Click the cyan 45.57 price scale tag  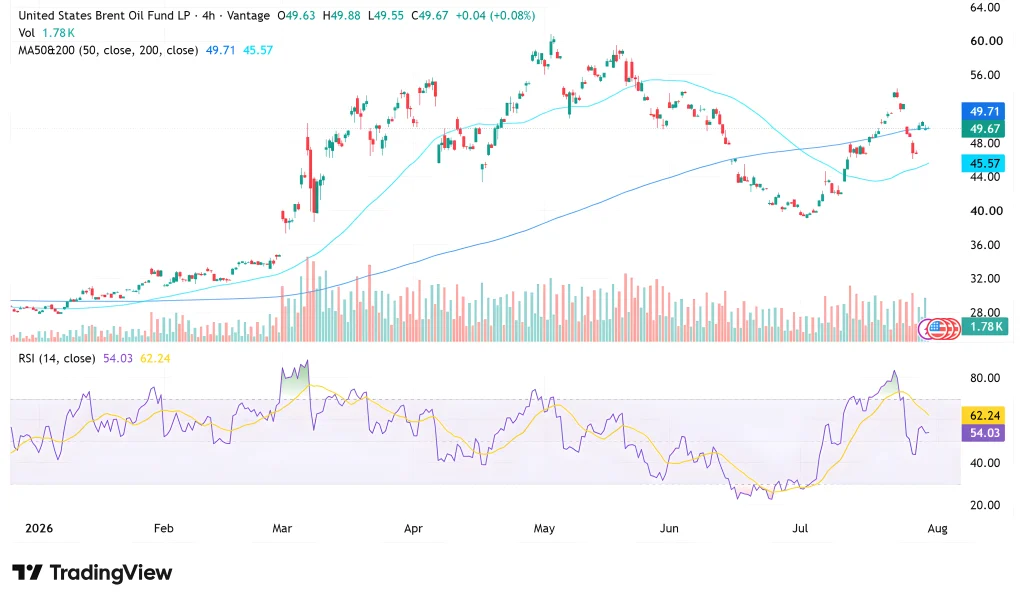click(984, 163)
